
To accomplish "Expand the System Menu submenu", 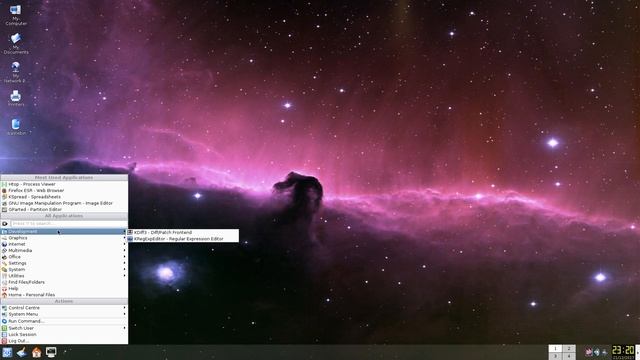I will point(64,314).
